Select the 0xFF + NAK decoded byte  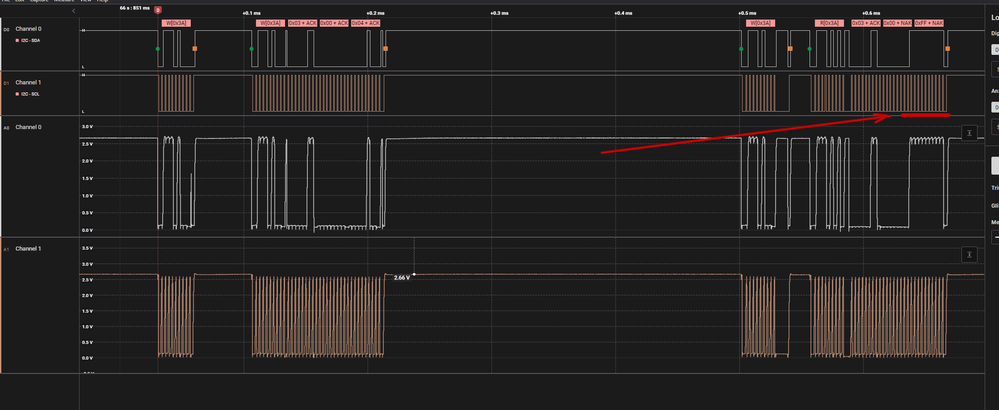tap(929, 23)
